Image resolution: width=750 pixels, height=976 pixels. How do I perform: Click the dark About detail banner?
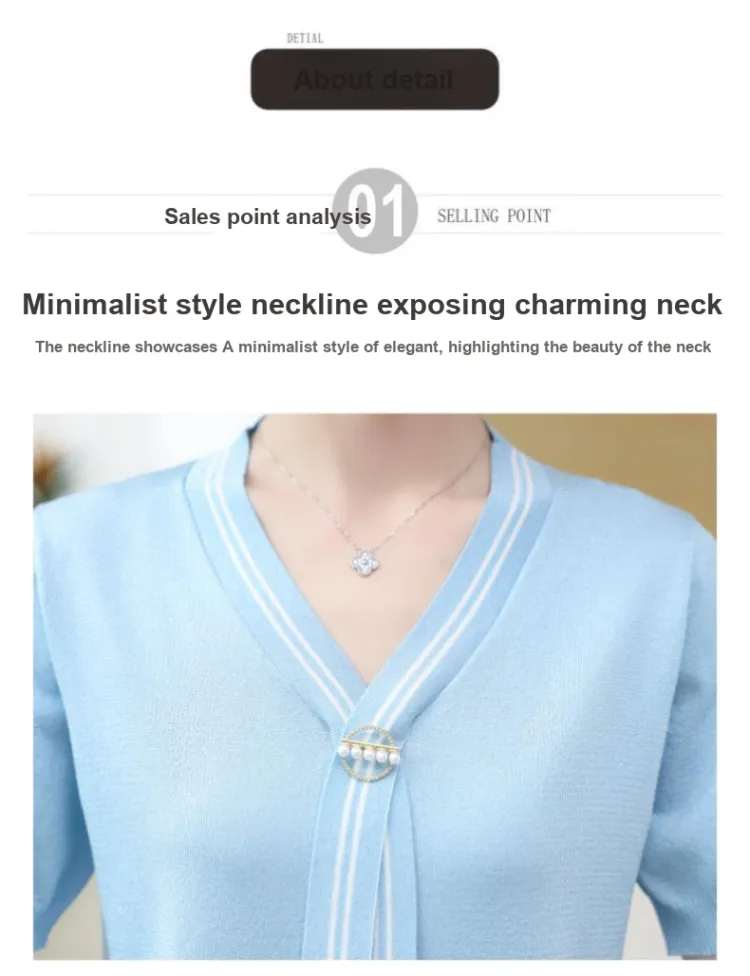[x=375, y=79]
